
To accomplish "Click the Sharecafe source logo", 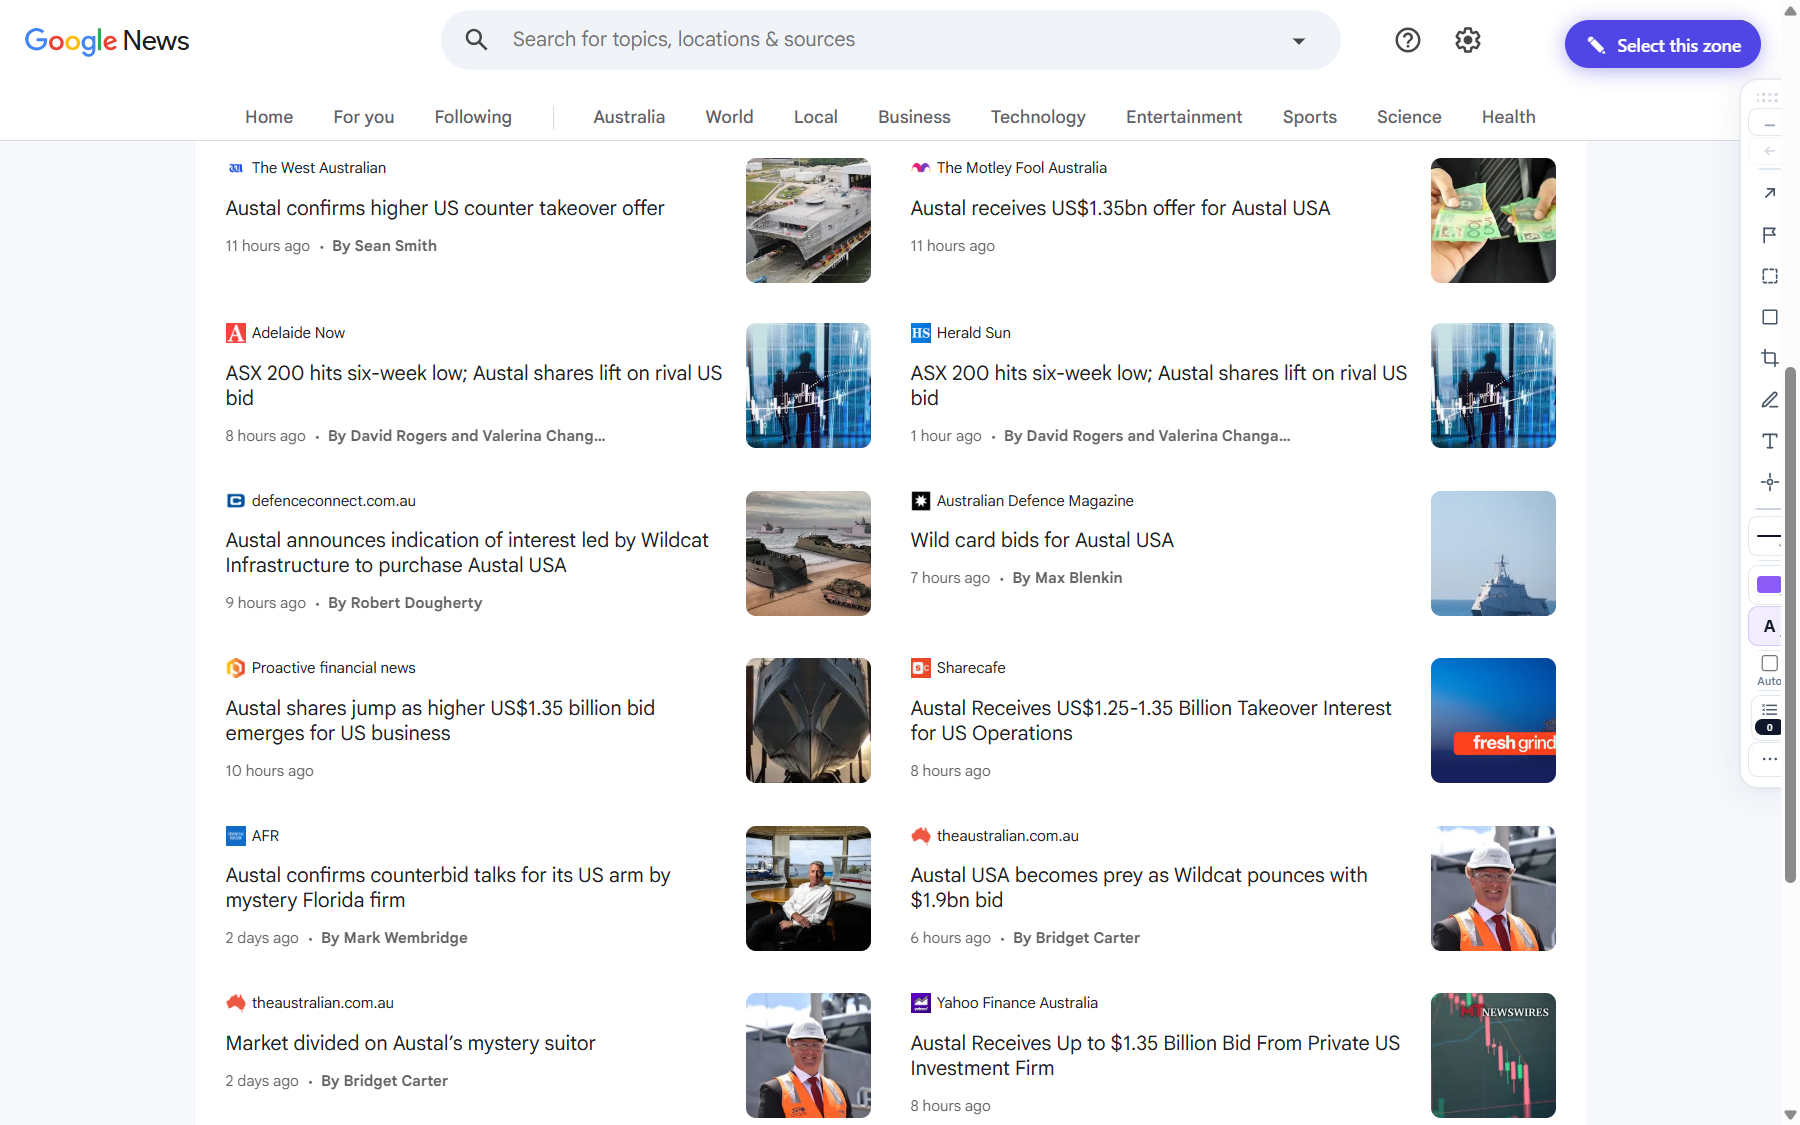I will (x=921, y=668).
